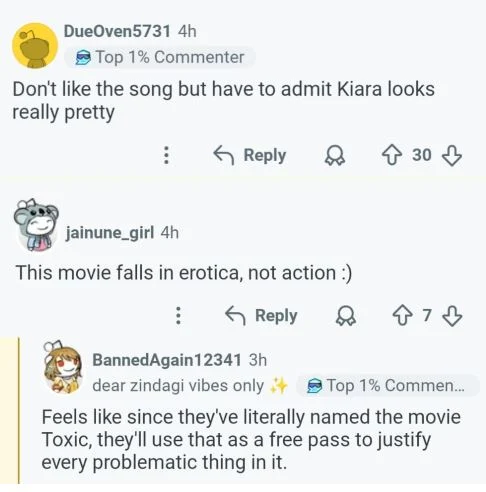
Task: Click the 'dear zindagi vibes only' flair
Action: pos(190,386)
